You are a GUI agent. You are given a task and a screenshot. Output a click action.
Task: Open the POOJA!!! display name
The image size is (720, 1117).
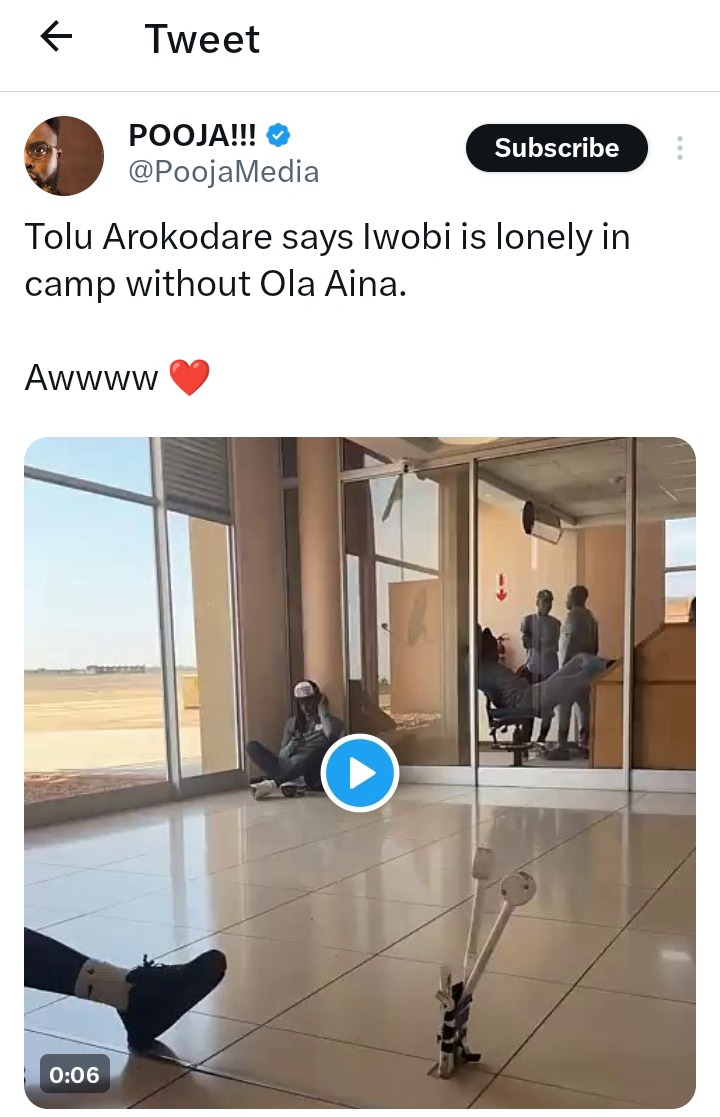click(x=192, y=135)
